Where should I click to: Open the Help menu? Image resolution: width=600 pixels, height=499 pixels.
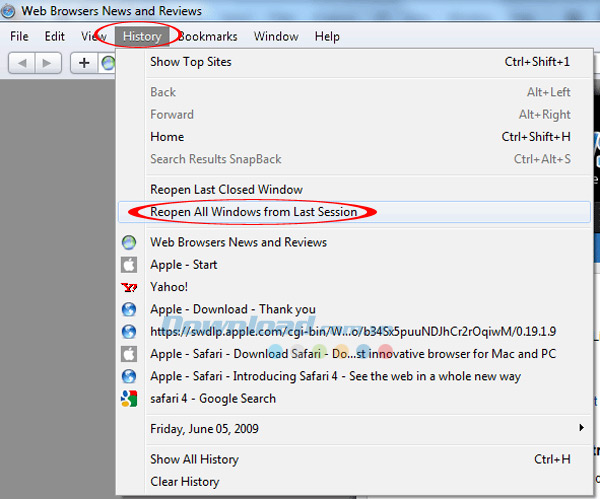click(327, 36)
